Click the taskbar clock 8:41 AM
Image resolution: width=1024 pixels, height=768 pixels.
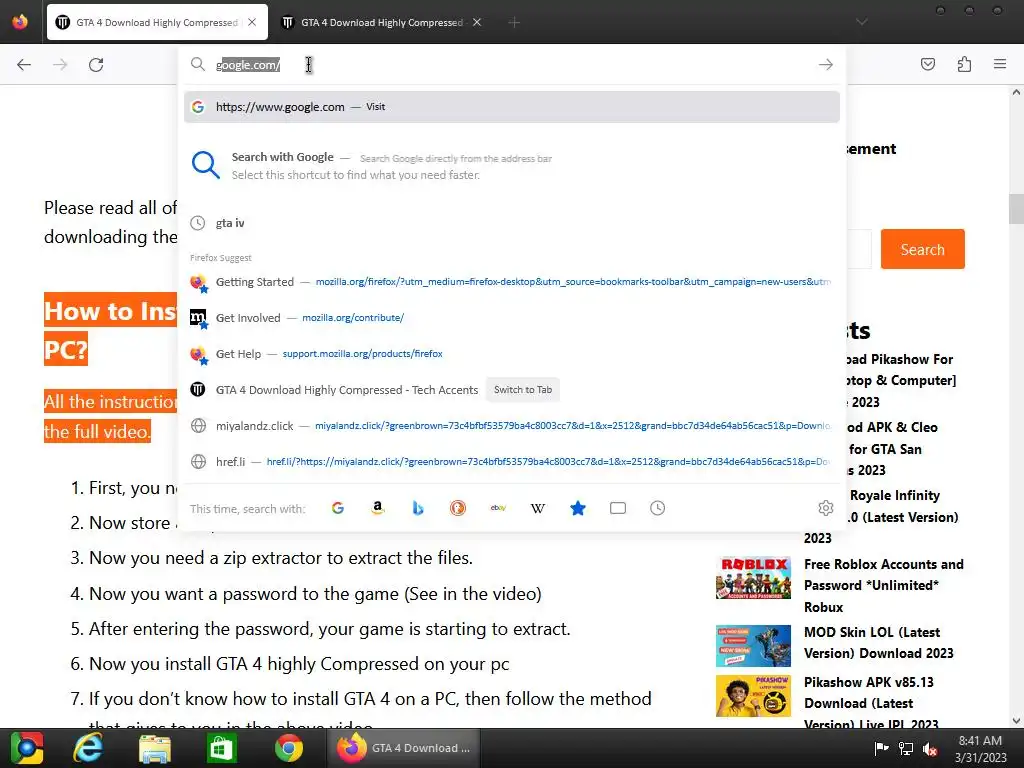point(980,748)
